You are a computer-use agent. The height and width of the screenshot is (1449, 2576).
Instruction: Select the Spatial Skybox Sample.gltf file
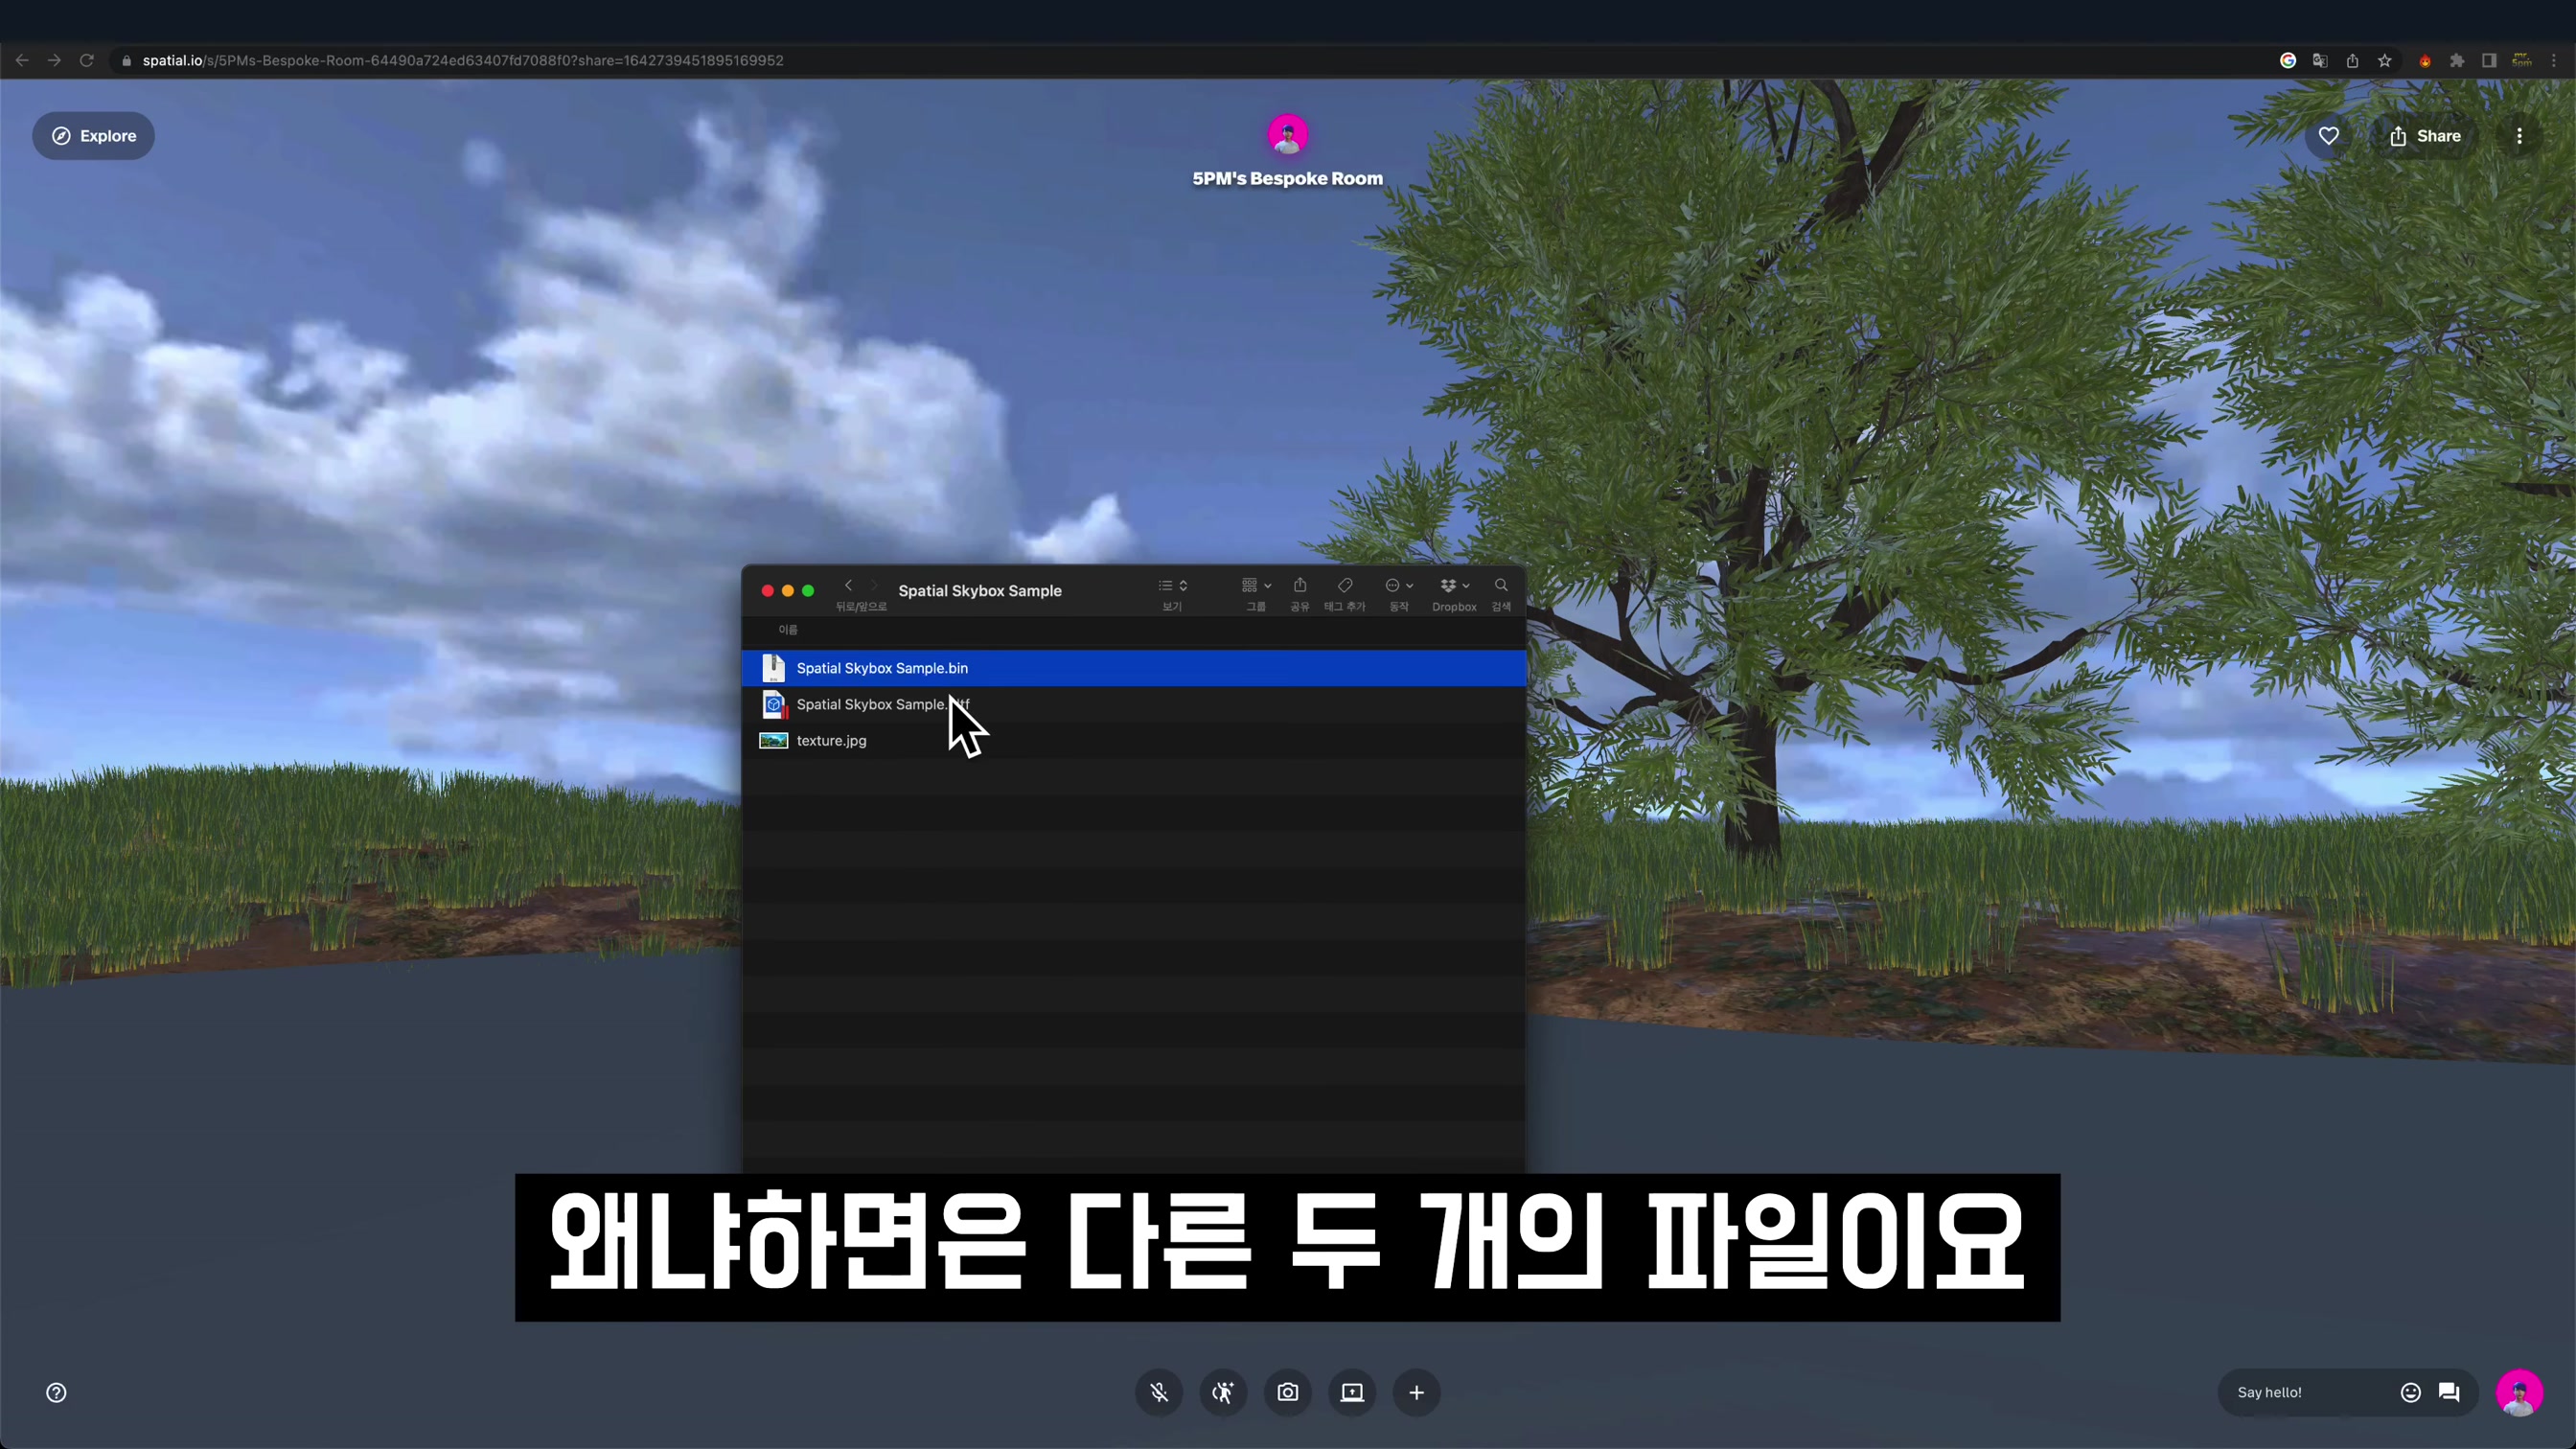coord(1134,704)
